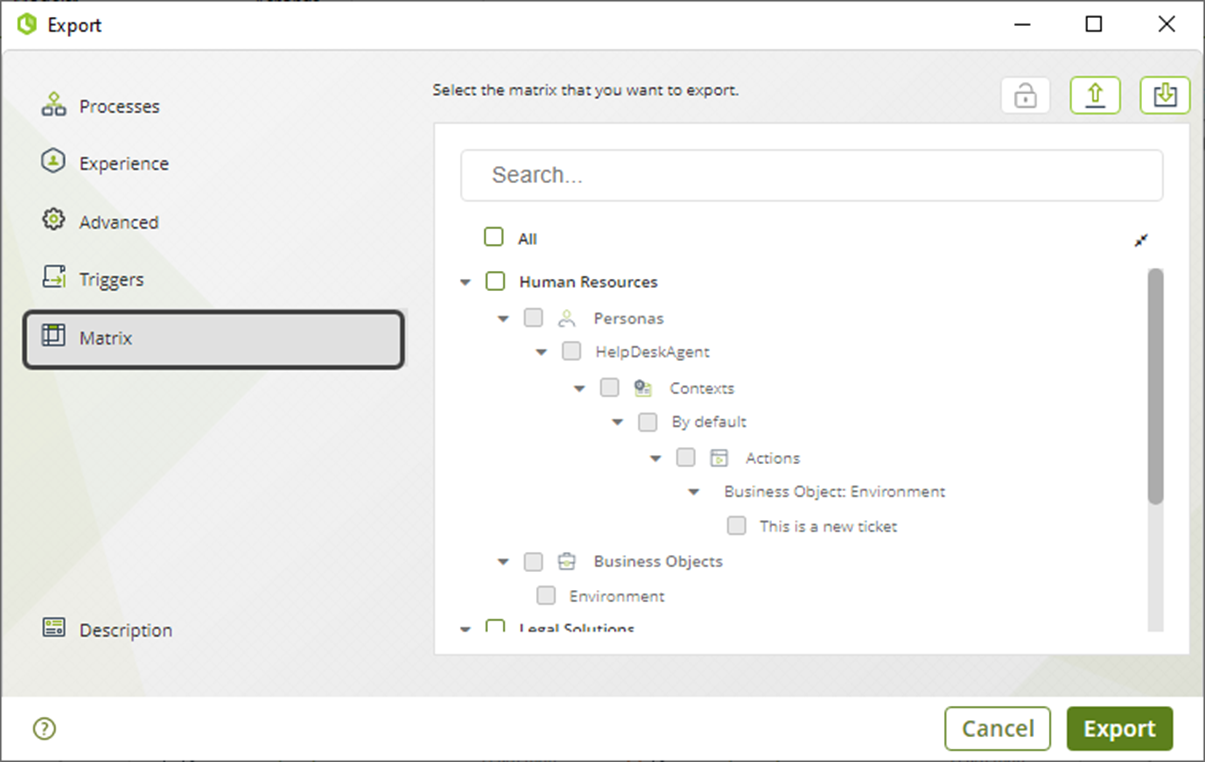Collapse the Personas node
1205x762 pixels.
[x=504, y=319]
